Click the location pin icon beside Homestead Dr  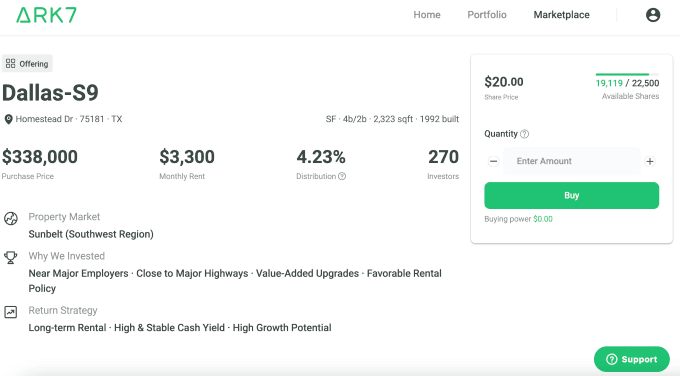[x=8, y=119]
